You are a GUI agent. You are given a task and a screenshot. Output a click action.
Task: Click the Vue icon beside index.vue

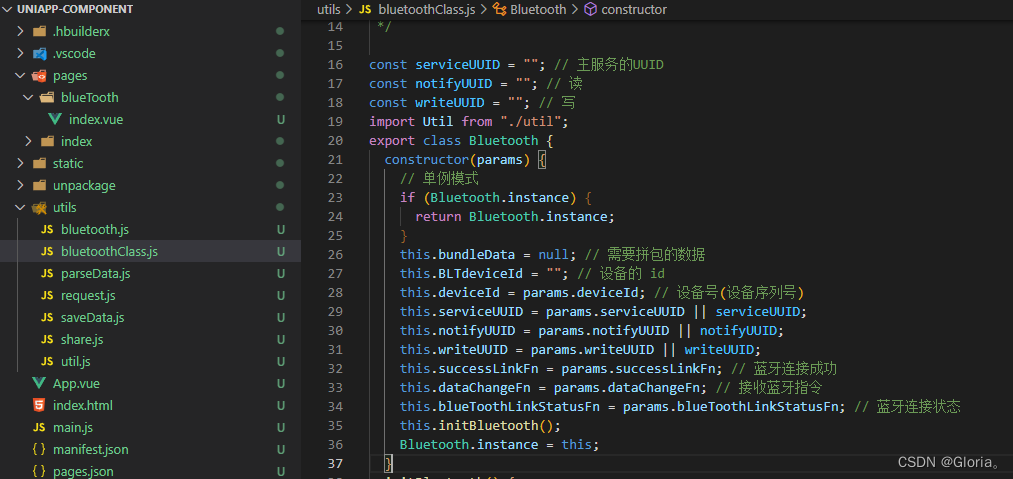55,119
